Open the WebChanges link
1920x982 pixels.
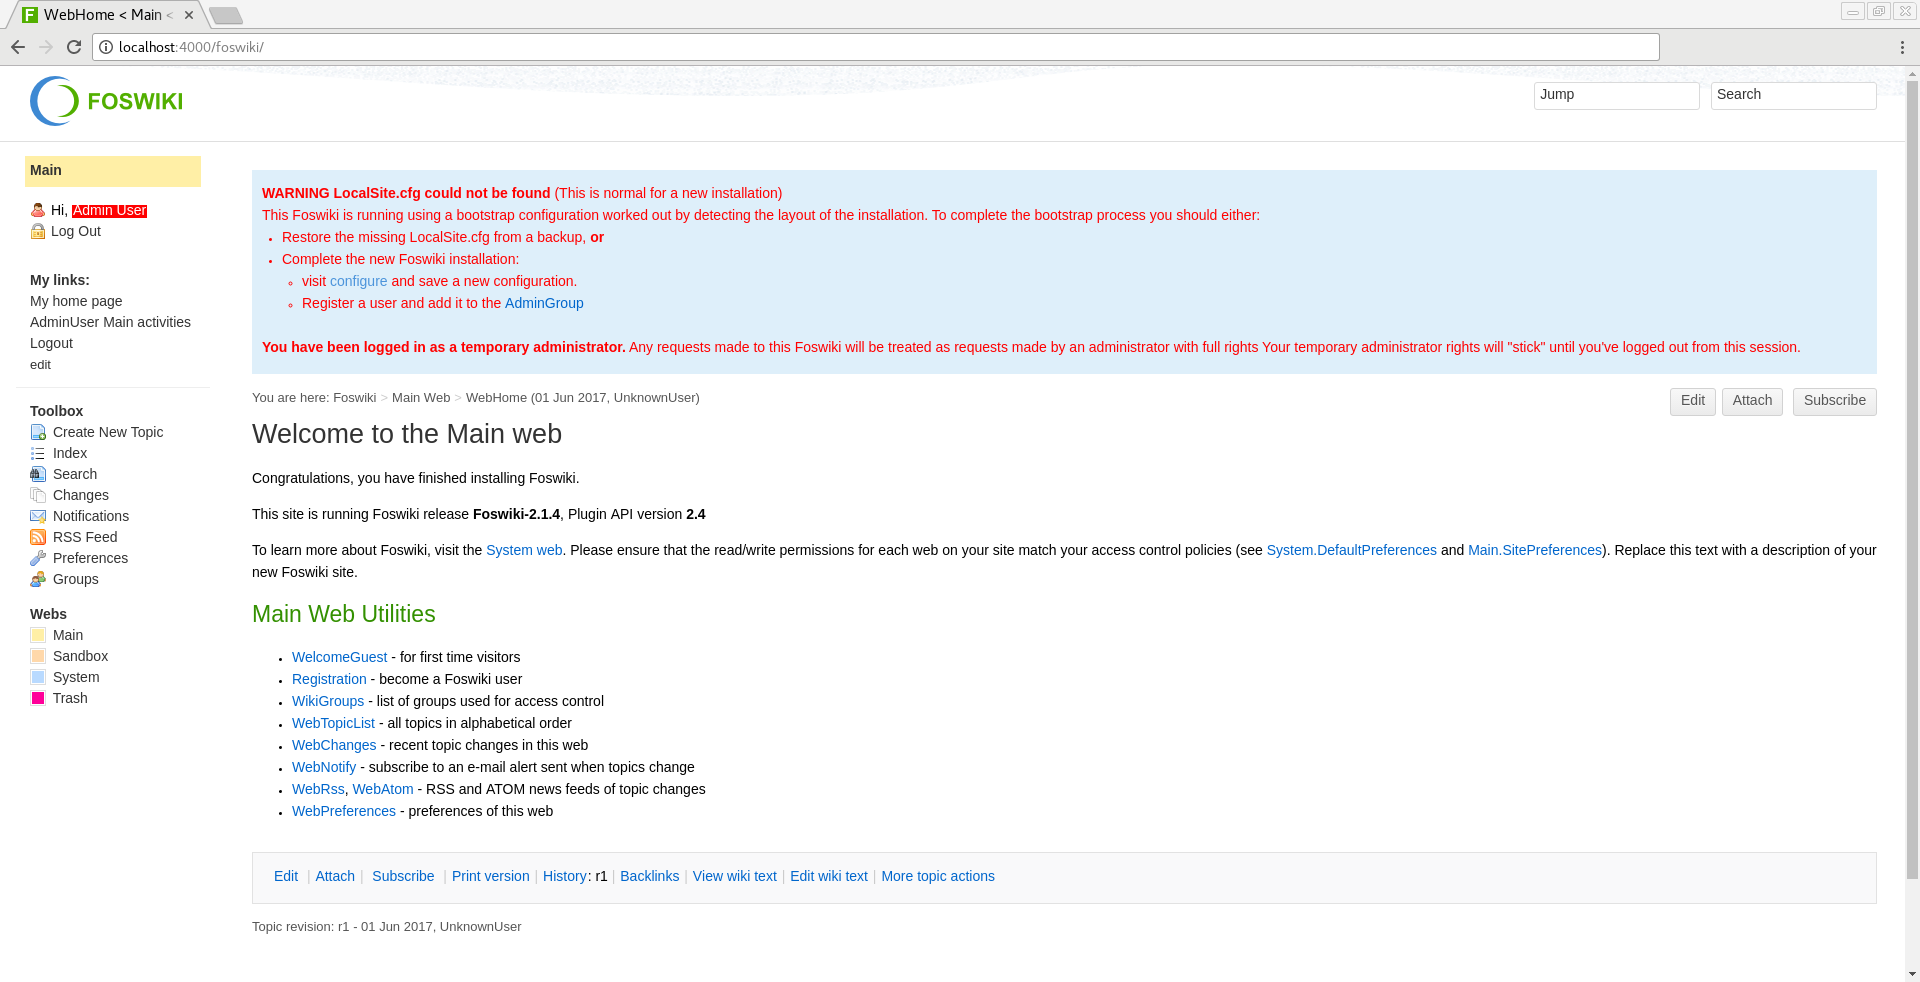(334, 745)
